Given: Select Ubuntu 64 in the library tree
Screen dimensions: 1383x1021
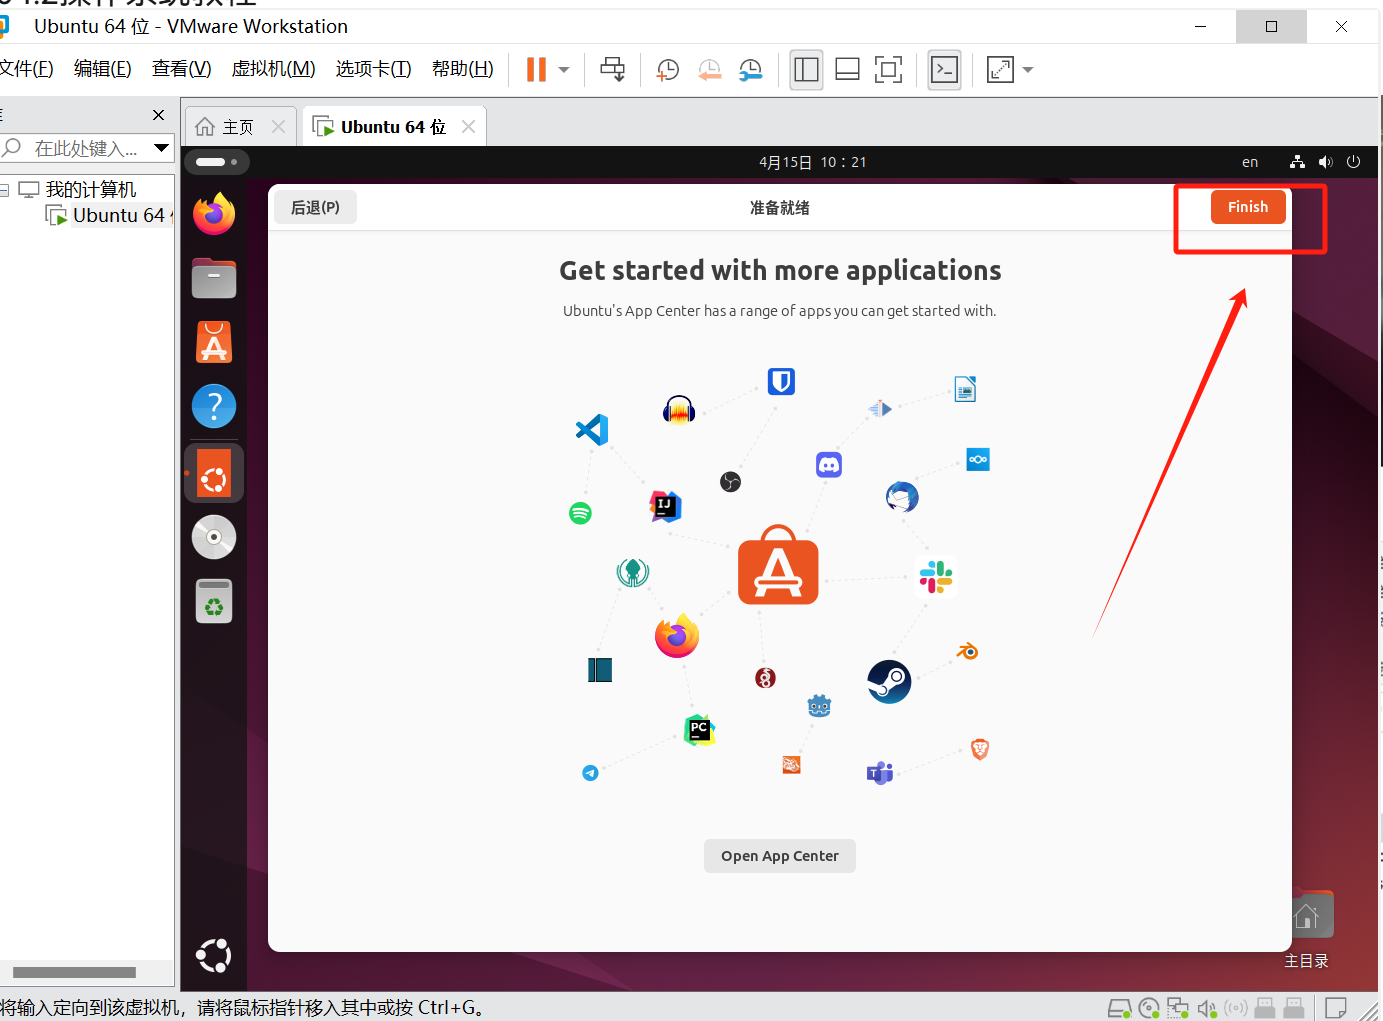Looking at the screenshot, I should point(109,216).
